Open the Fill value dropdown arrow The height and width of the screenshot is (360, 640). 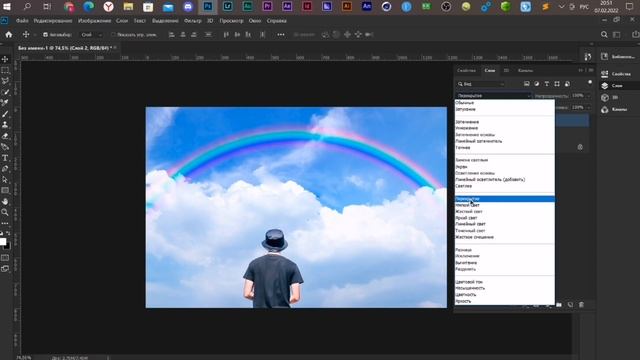point(588,107)
